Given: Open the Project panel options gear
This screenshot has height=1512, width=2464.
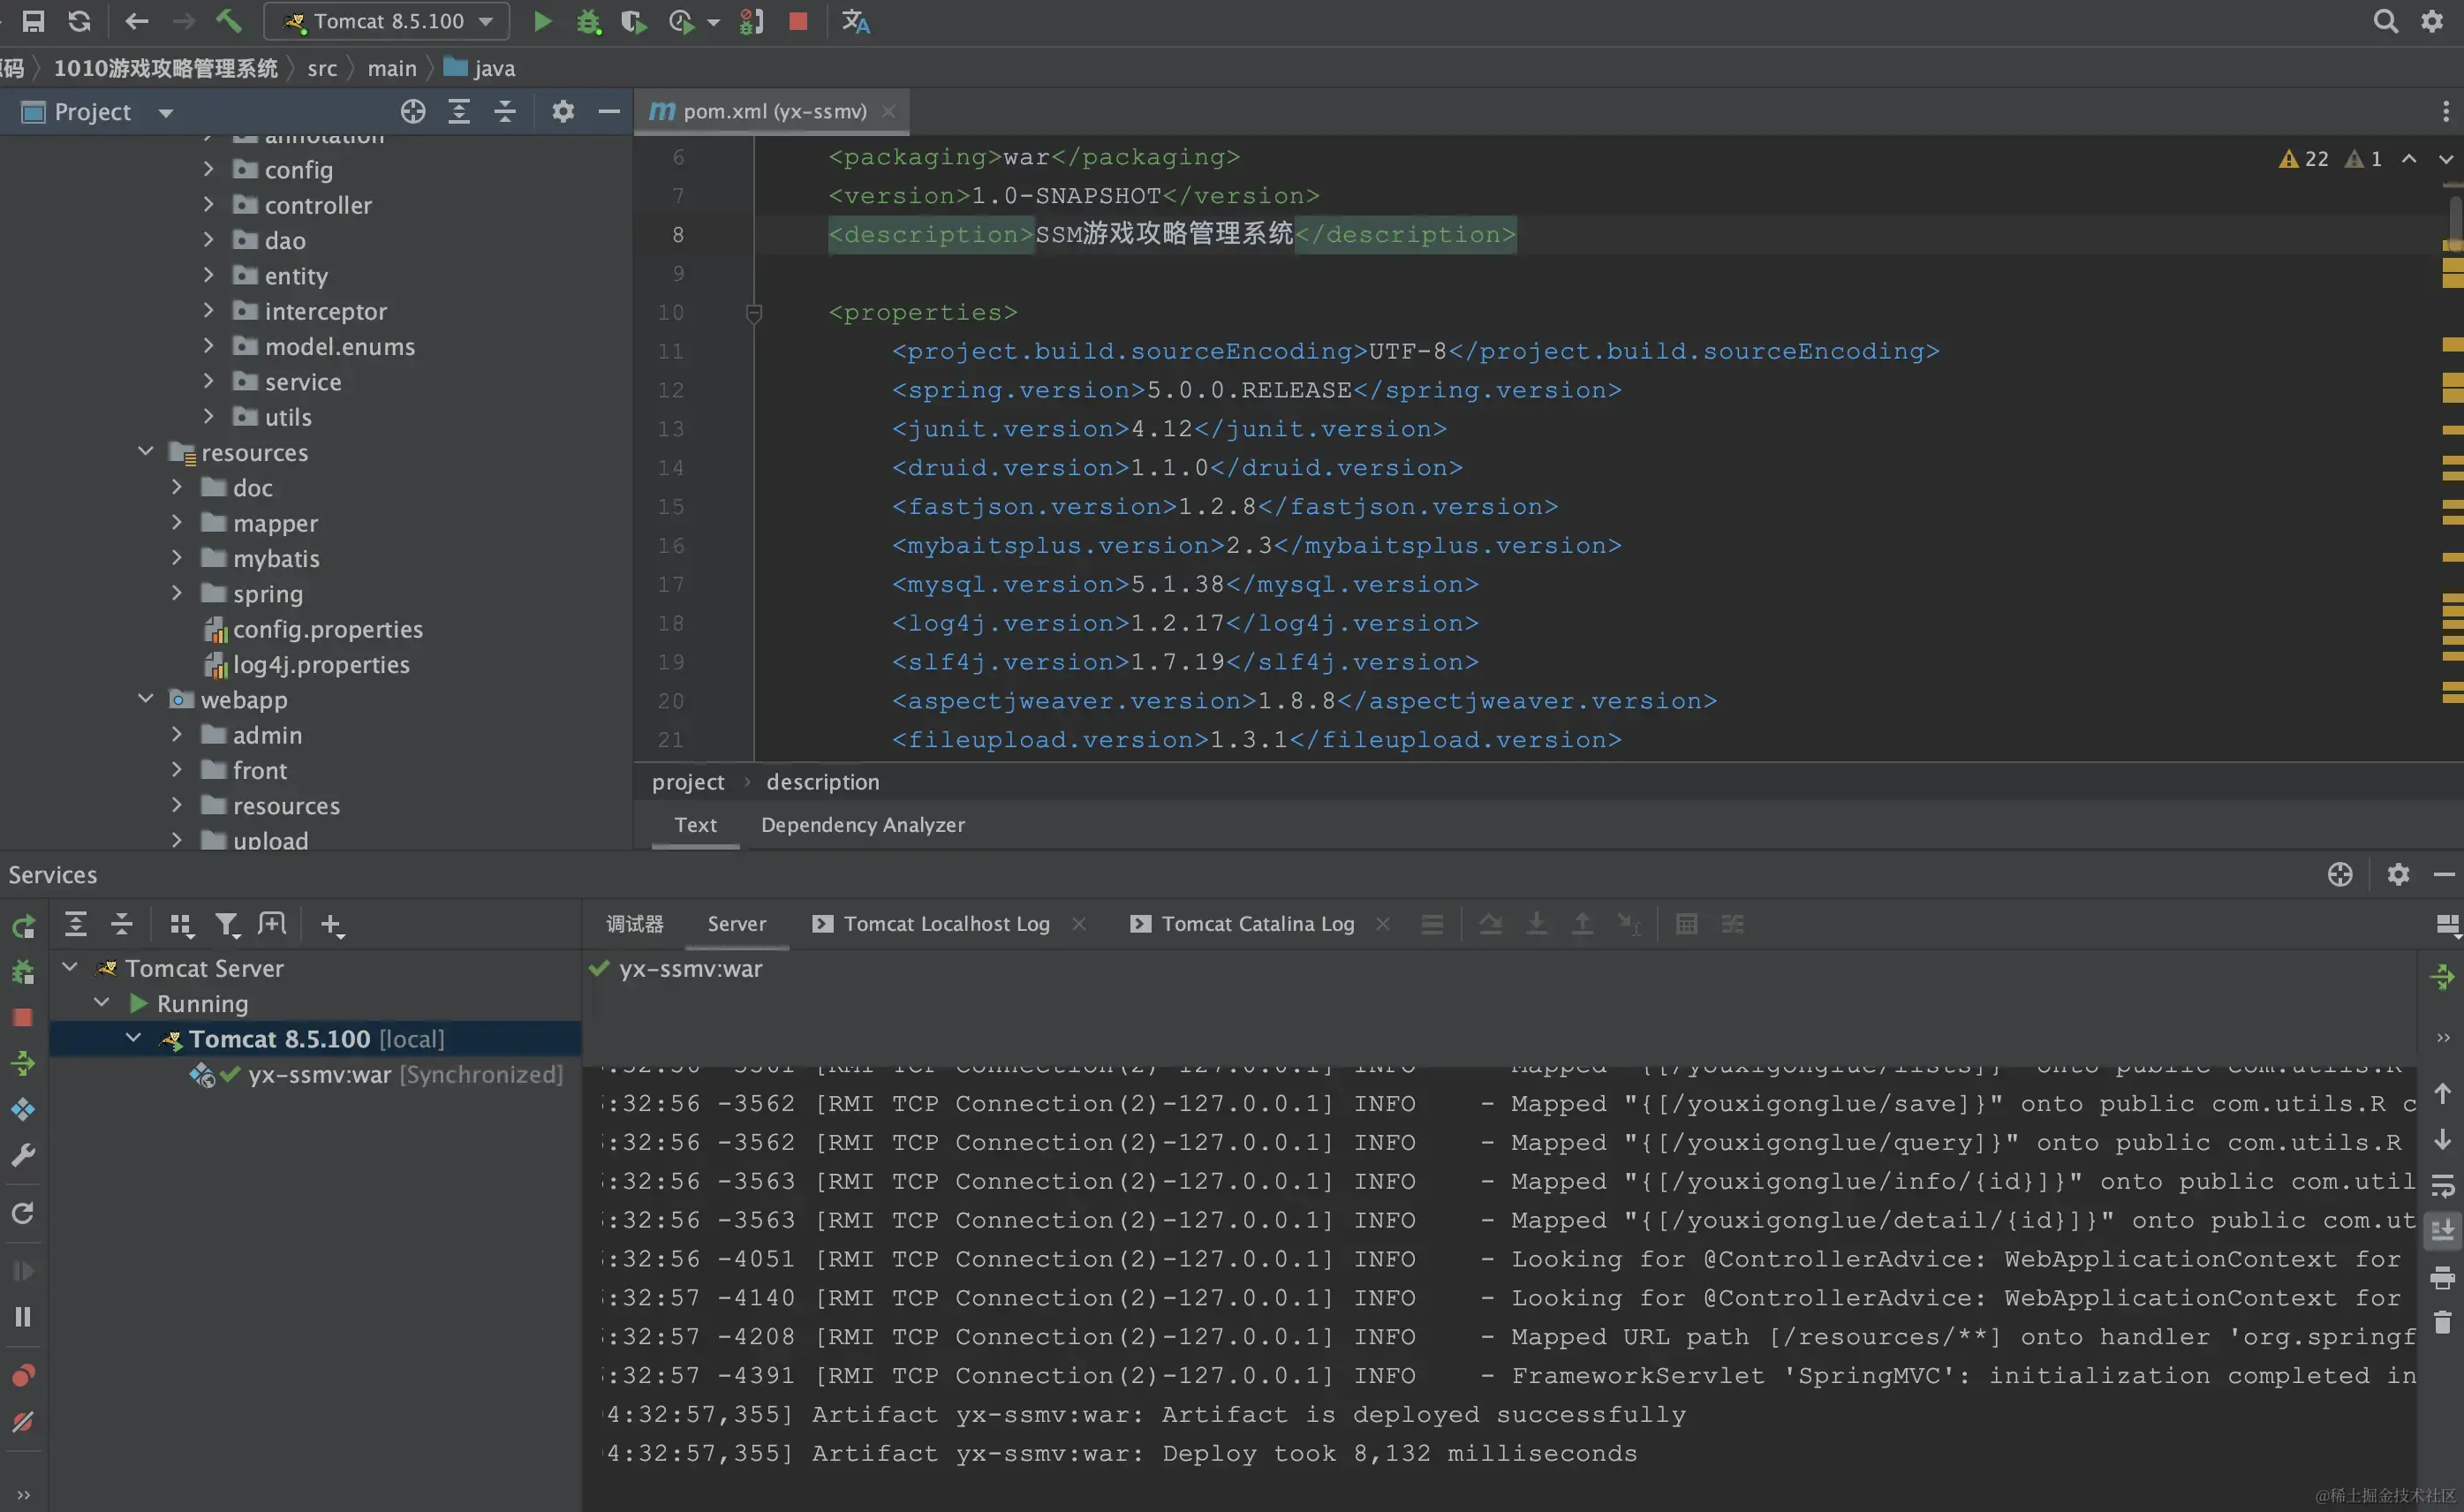Looking at the screenshot, I should [x=563, y=112].
